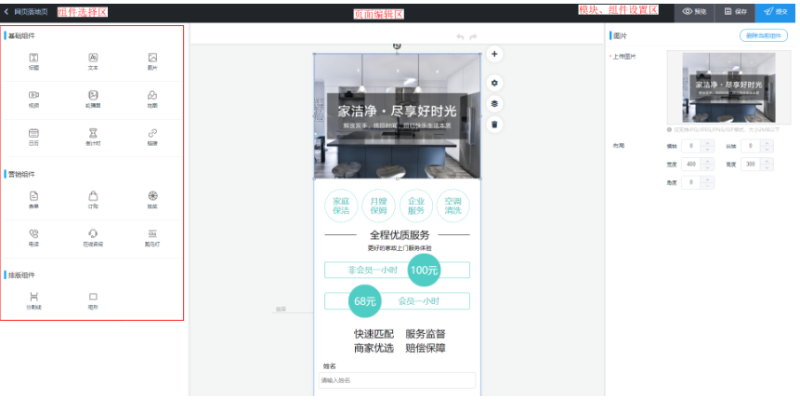Viewport: 800px width, 411px height.
Task: Delete selected component with trash icon
Action: (x=494, y=124)
